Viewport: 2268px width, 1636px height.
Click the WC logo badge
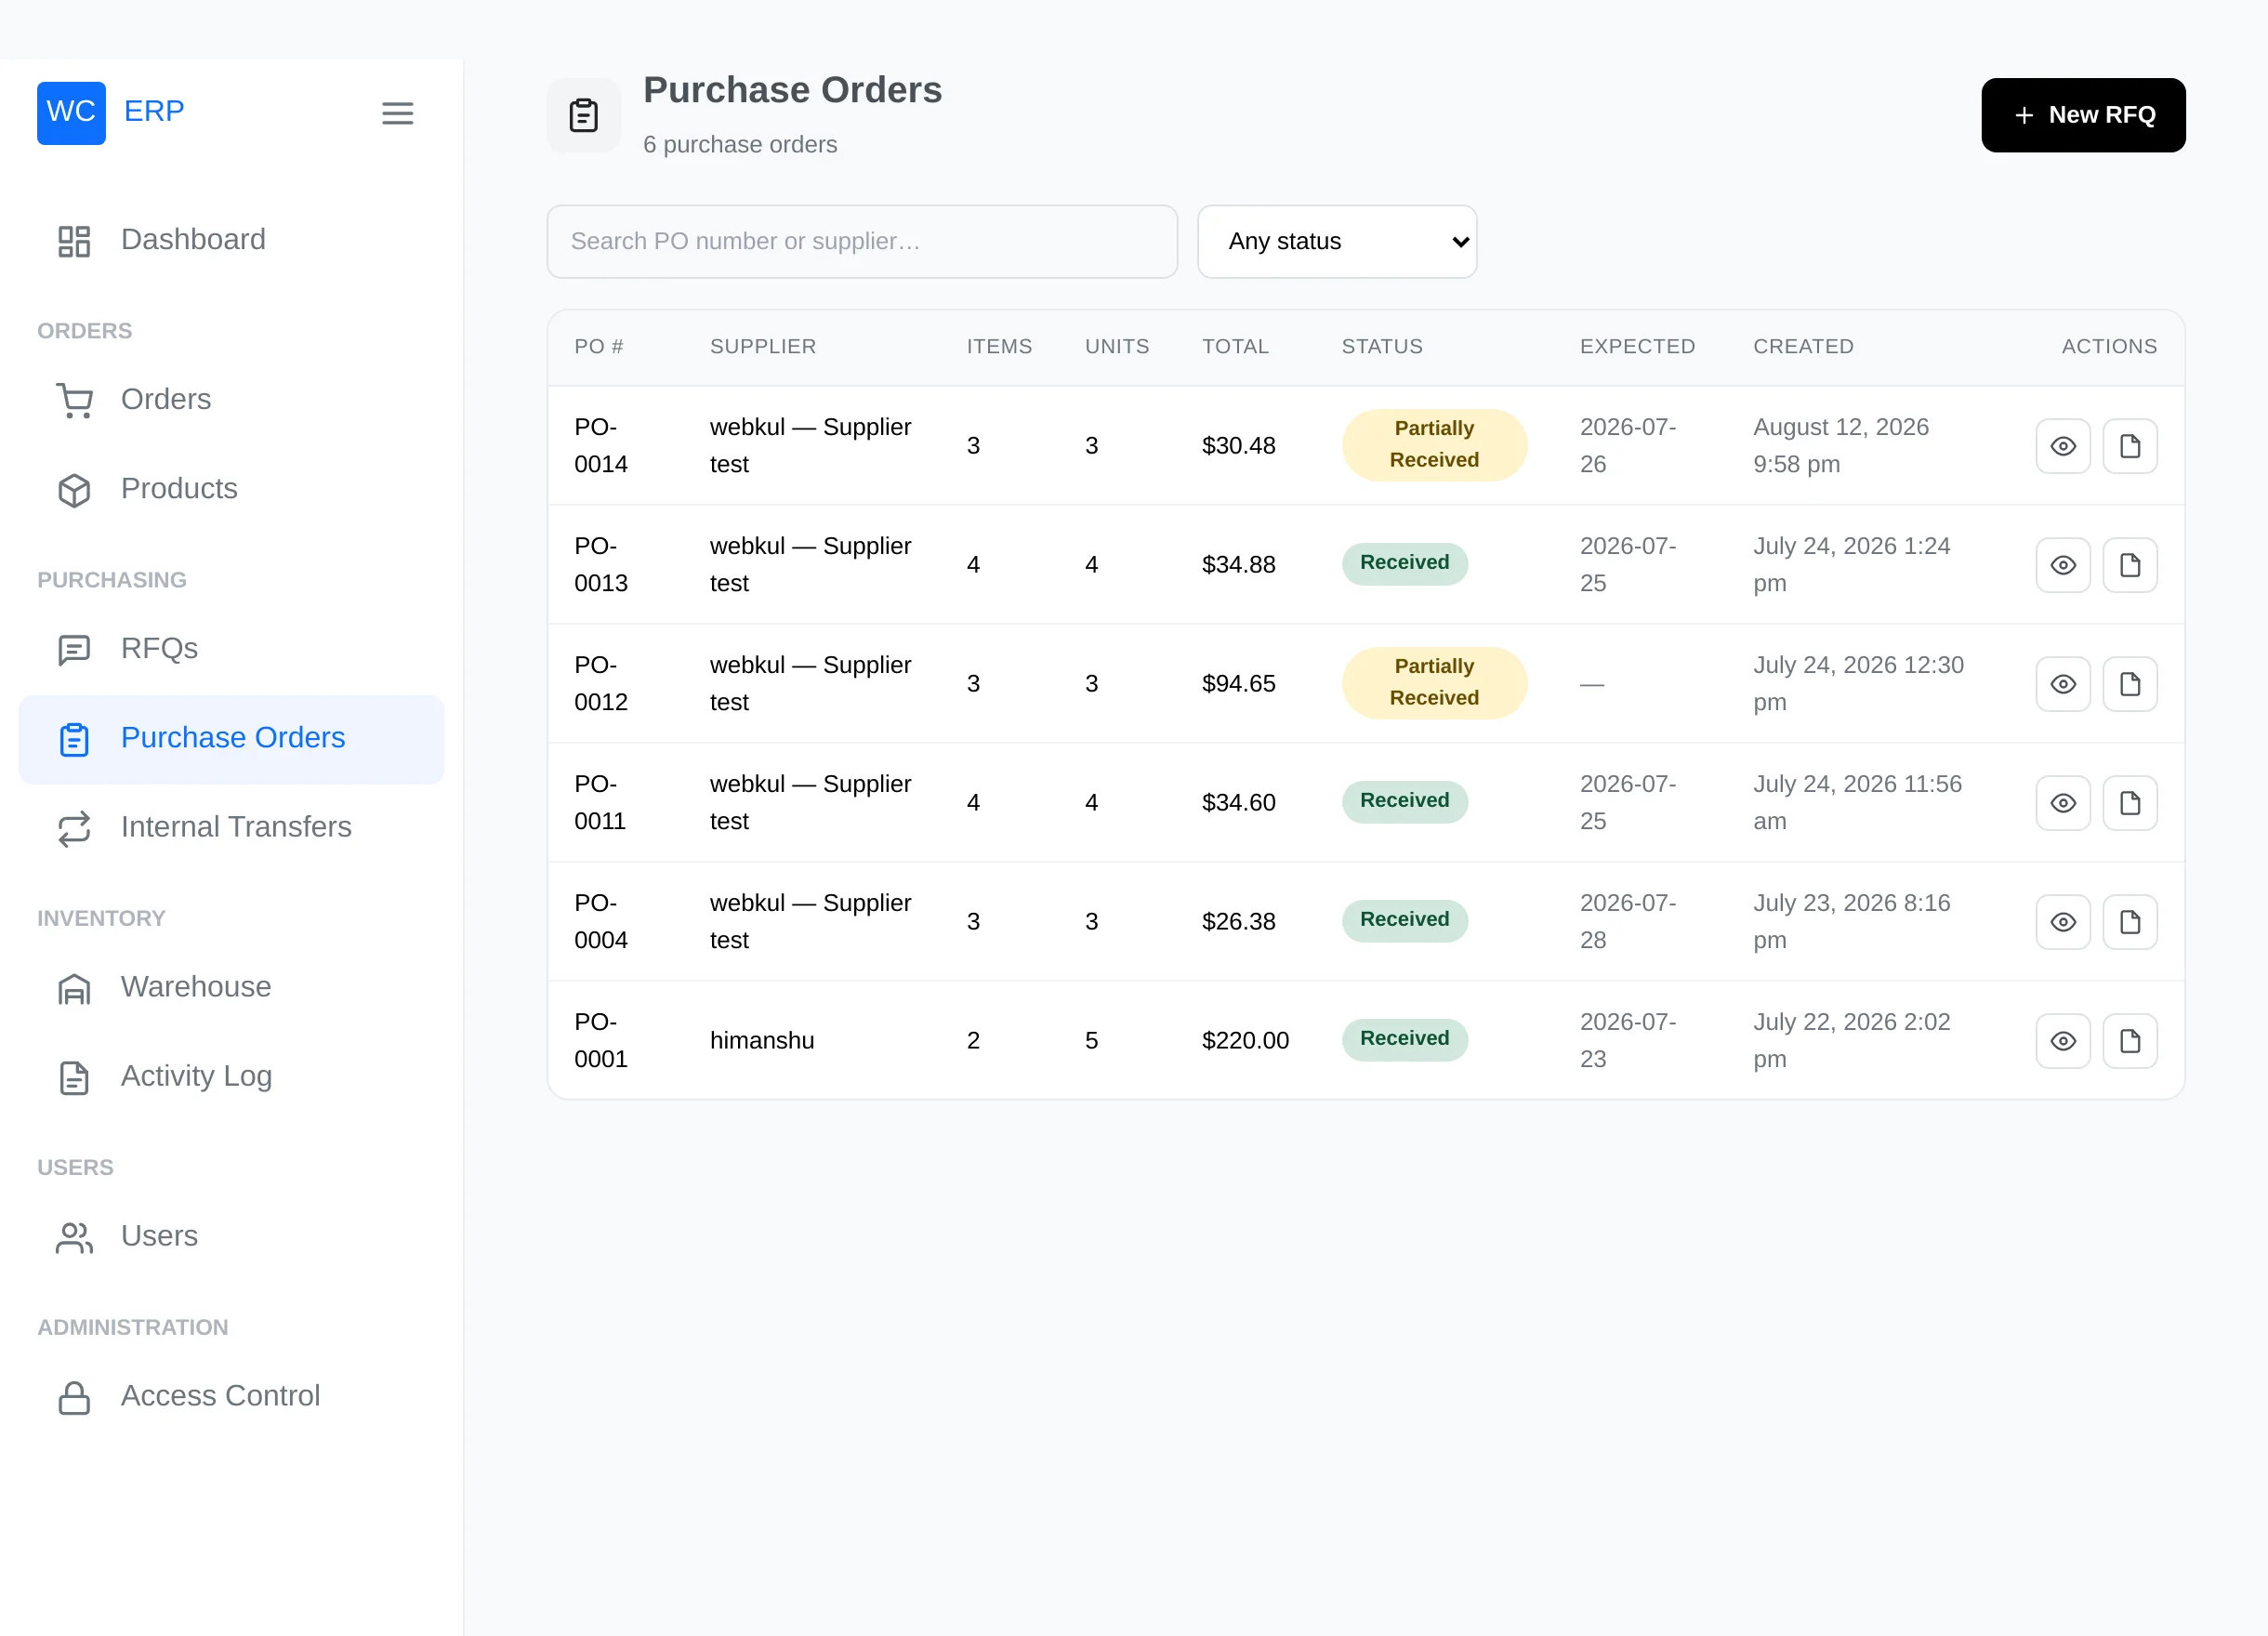pos(71,113)
